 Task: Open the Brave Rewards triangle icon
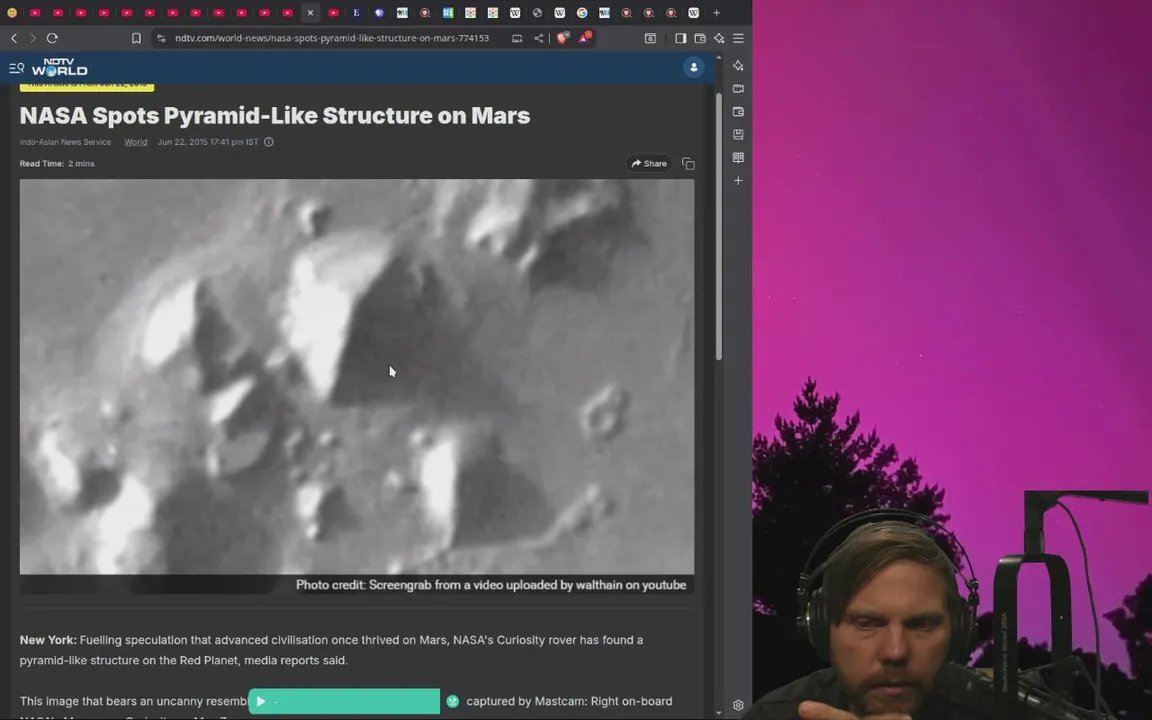(585, 37)
